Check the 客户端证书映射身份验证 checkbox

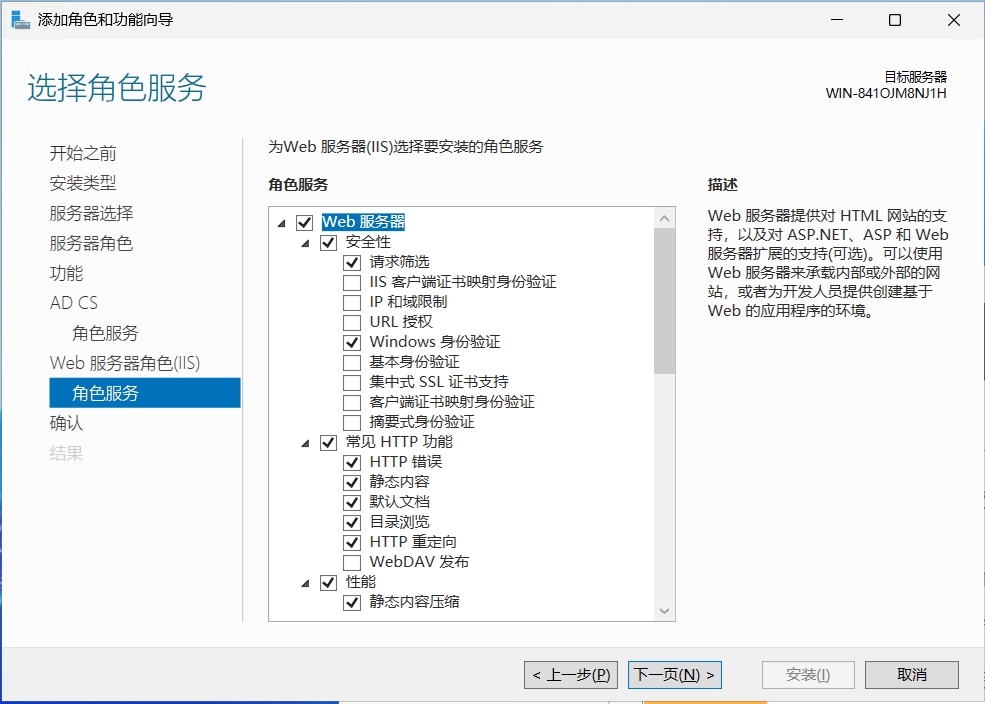click(x=352, y=403)
